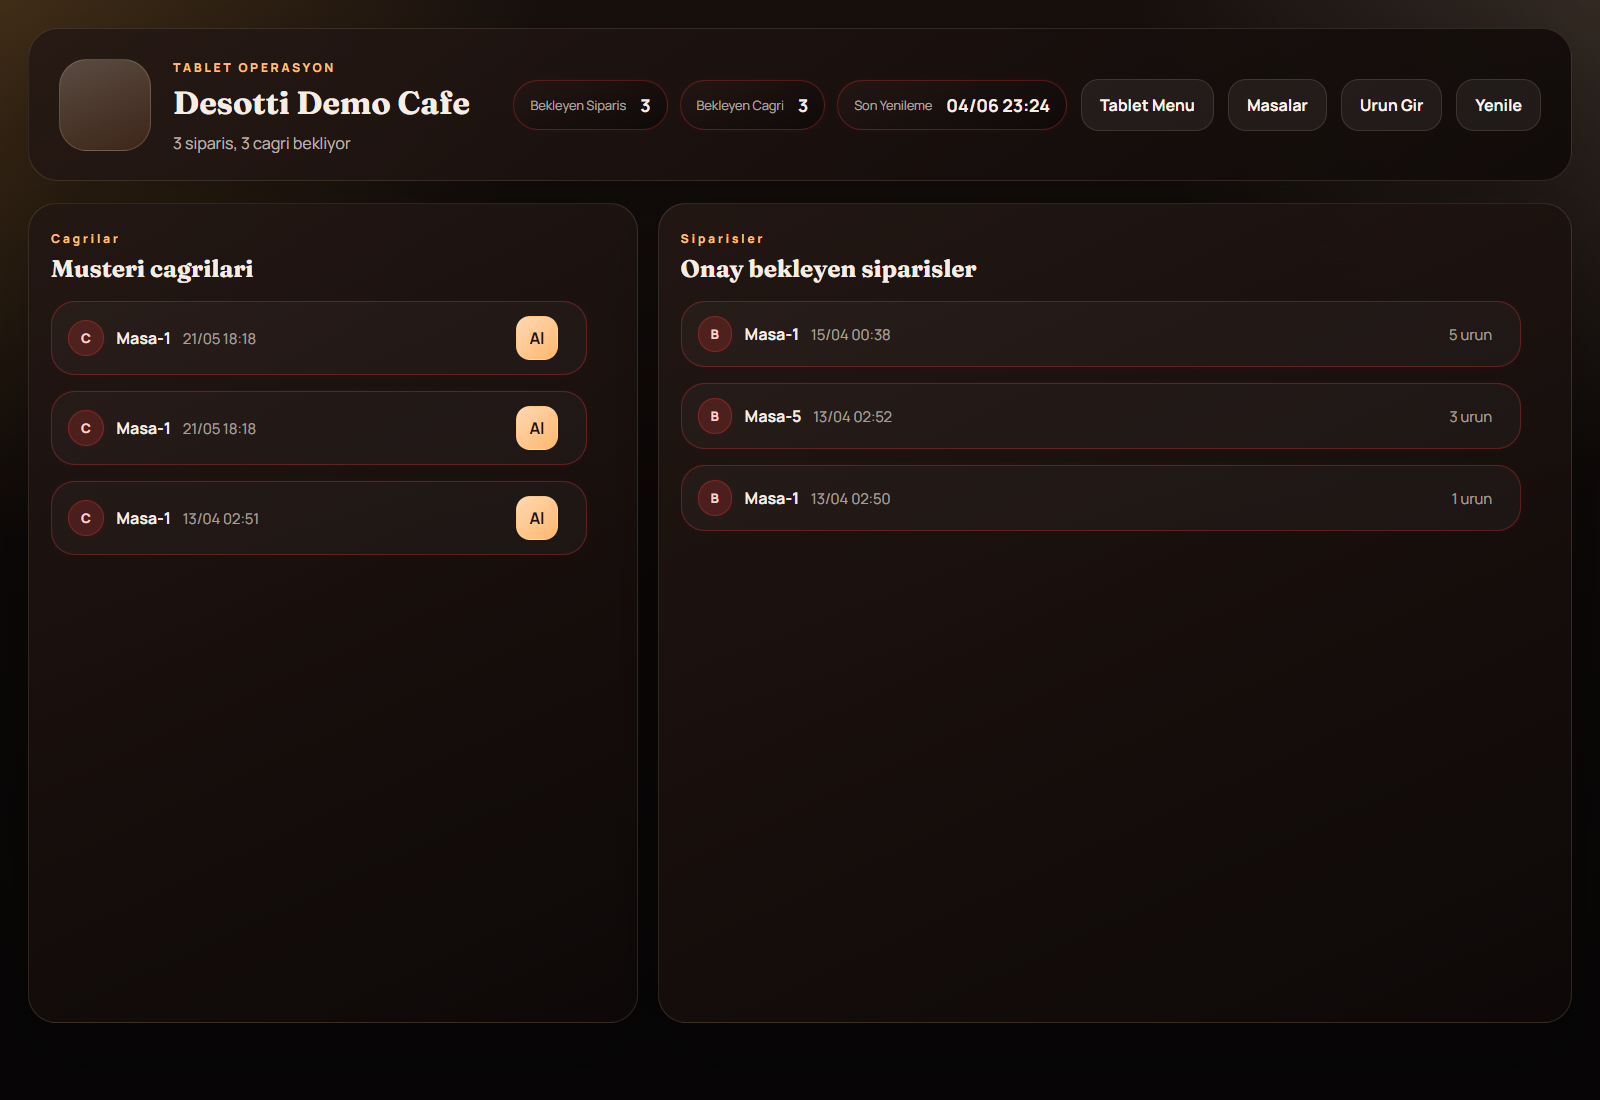Click the C badge on the 13/04 02:51 call

[x=86, y=518]
